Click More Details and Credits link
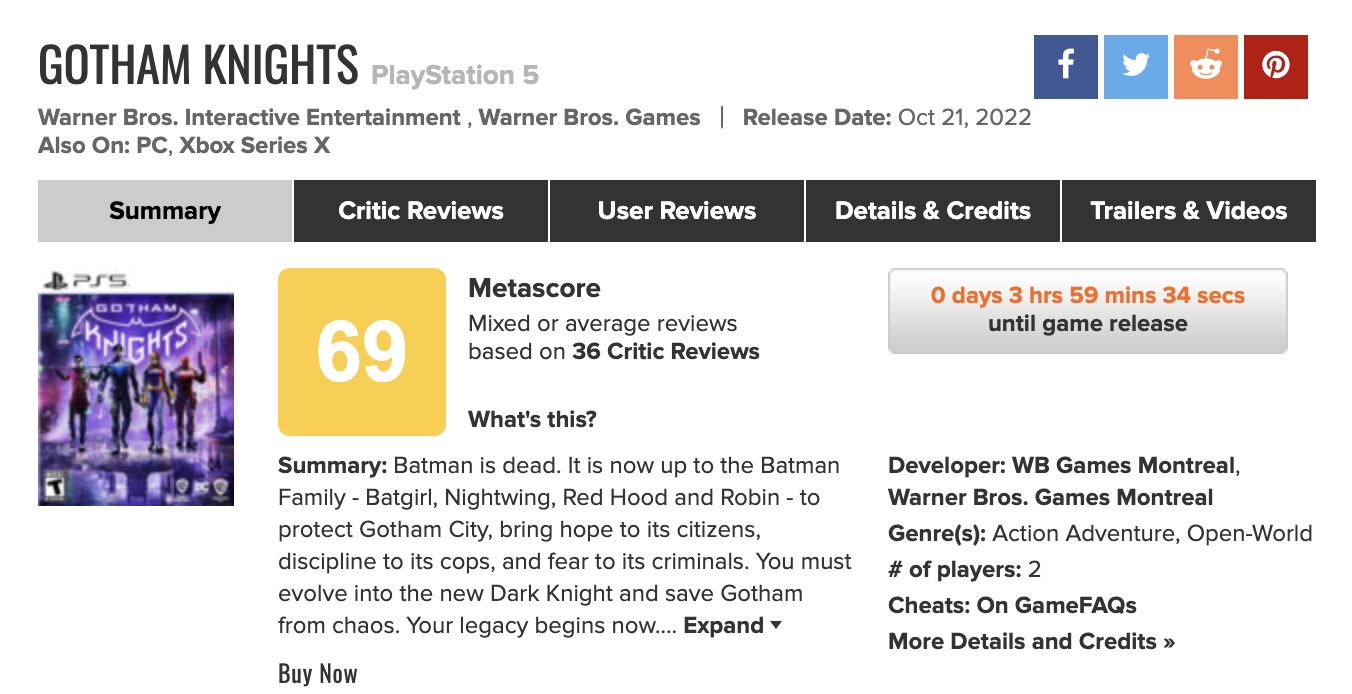 [1031, 642]
